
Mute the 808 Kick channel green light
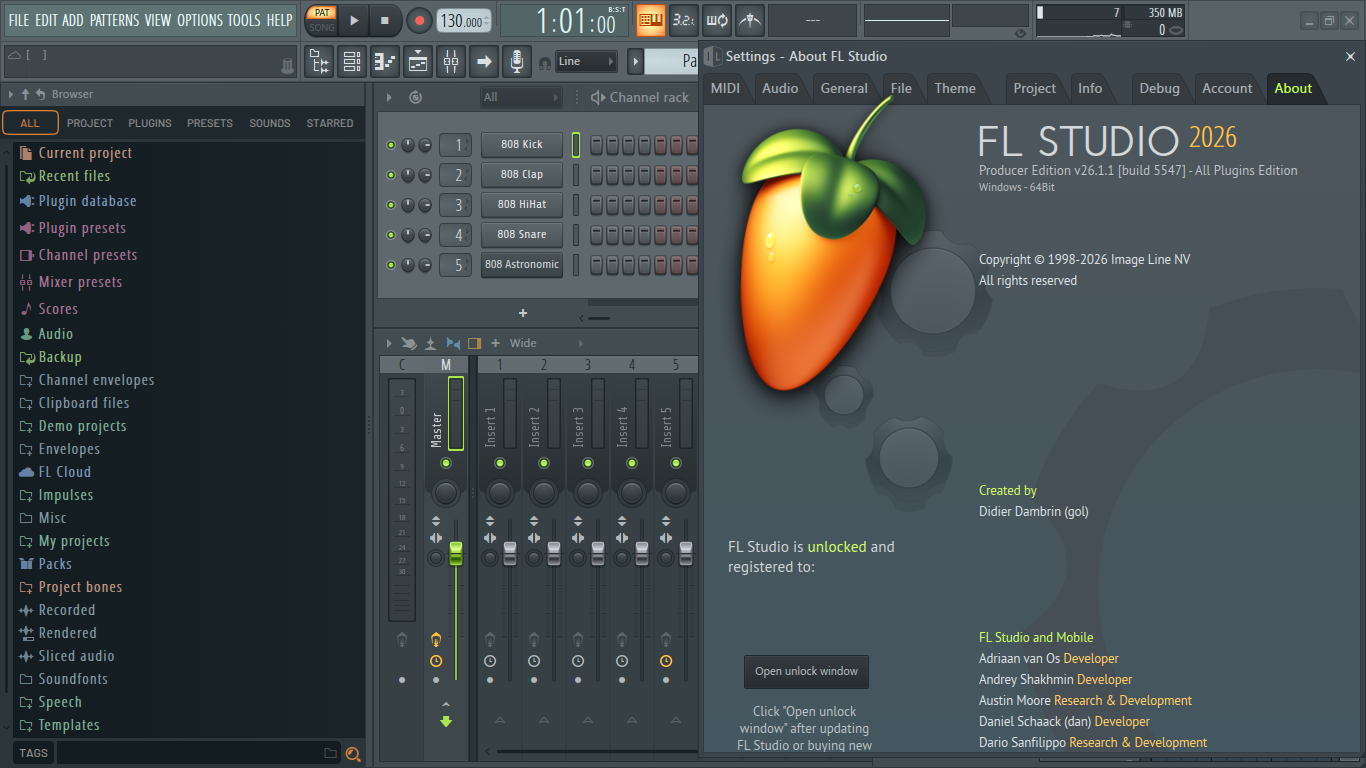coord(391,145)
